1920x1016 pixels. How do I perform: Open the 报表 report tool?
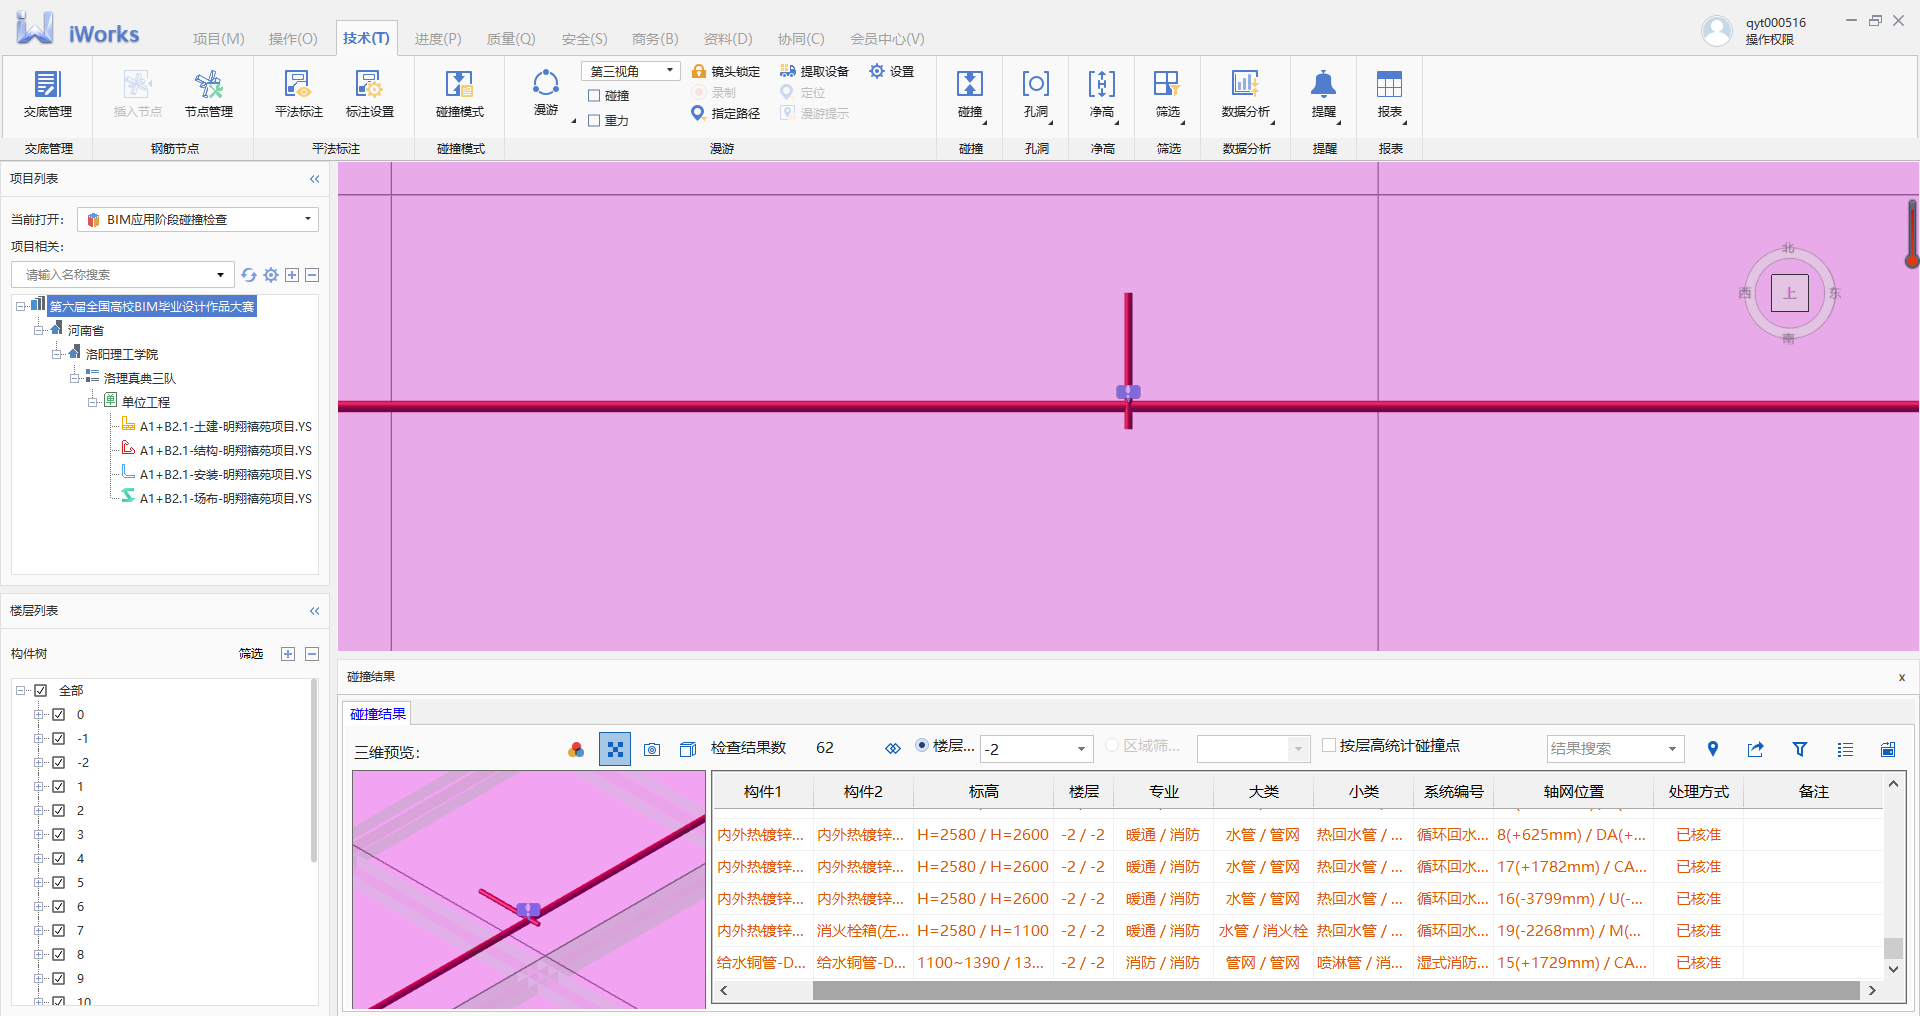[x=1389, y=94]
